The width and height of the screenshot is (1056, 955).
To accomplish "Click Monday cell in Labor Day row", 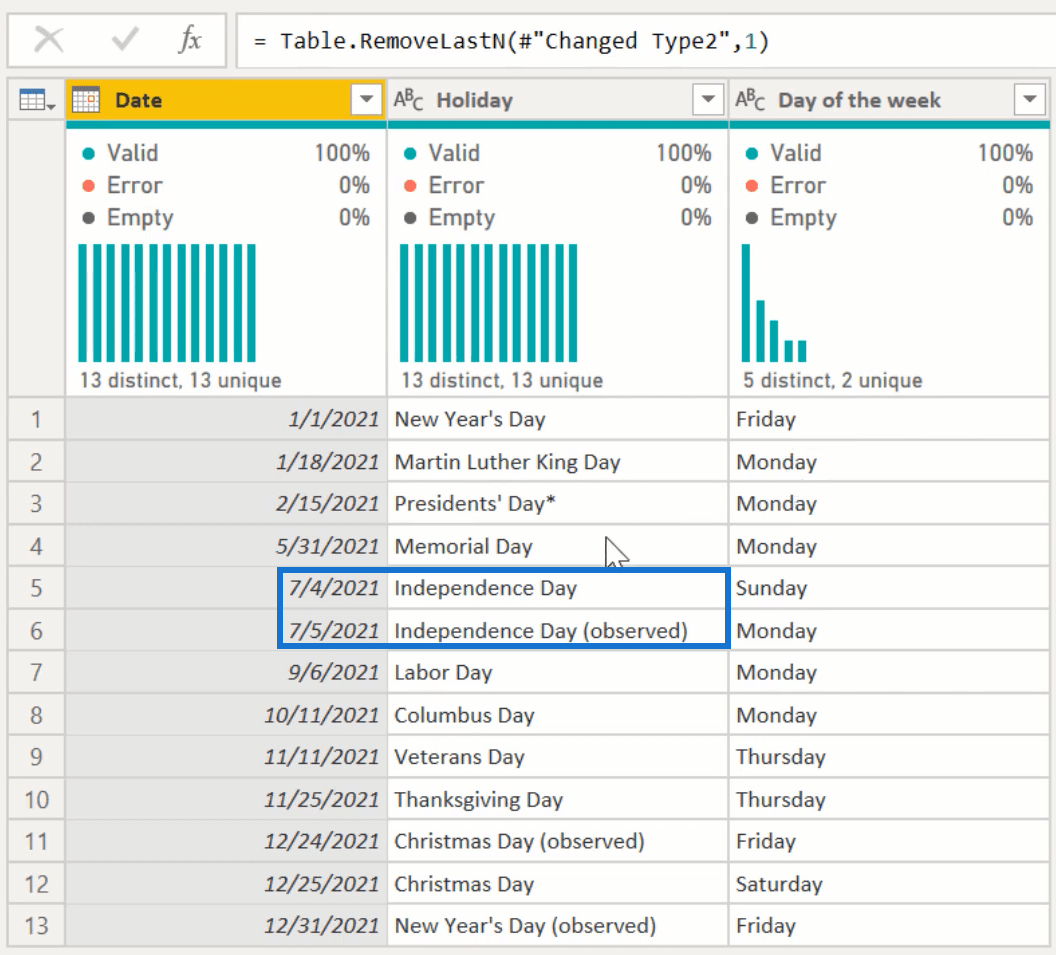I will (x=889, y=672).
